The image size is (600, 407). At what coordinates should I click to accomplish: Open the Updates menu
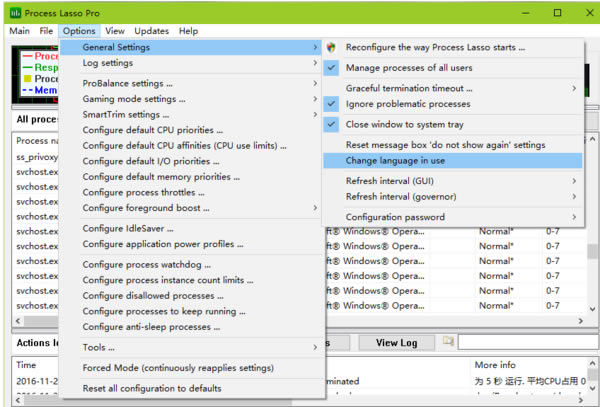click(152, 31)
